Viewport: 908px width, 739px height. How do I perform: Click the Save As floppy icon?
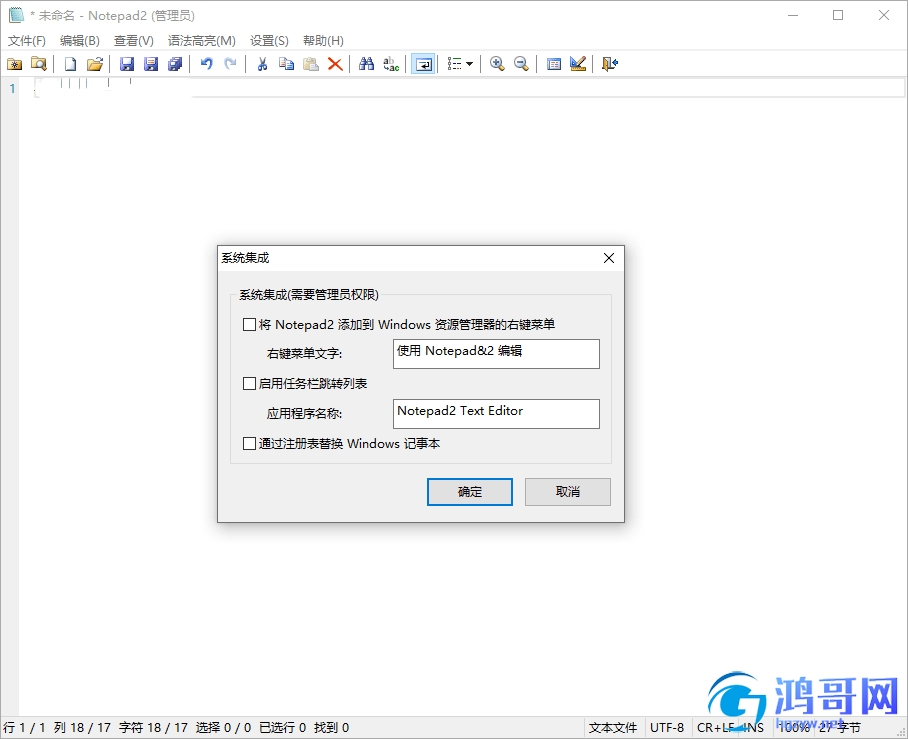[151, 64]
